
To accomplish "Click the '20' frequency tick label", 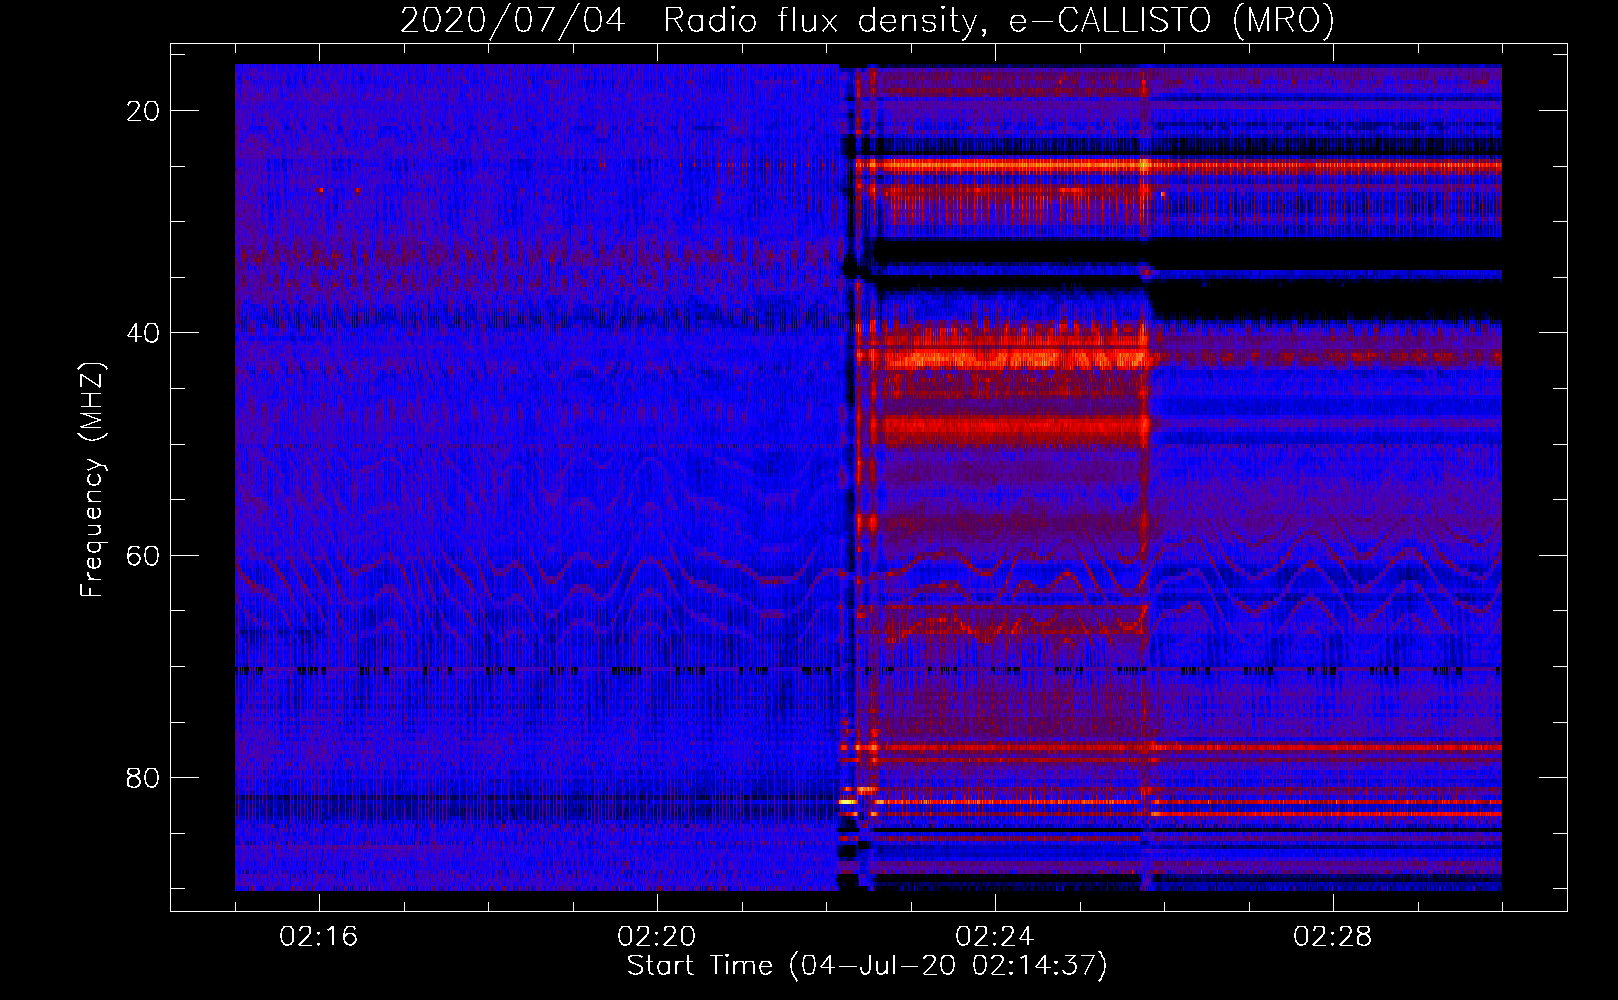I will 143,111.
